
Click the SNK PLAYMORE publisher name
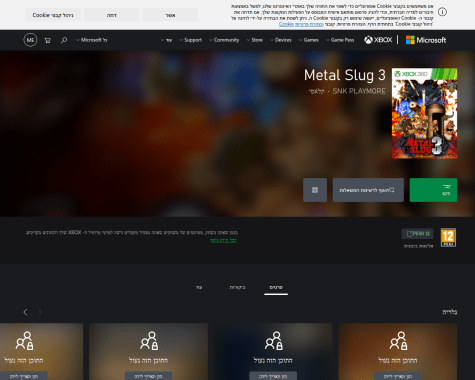pos(359,91)
